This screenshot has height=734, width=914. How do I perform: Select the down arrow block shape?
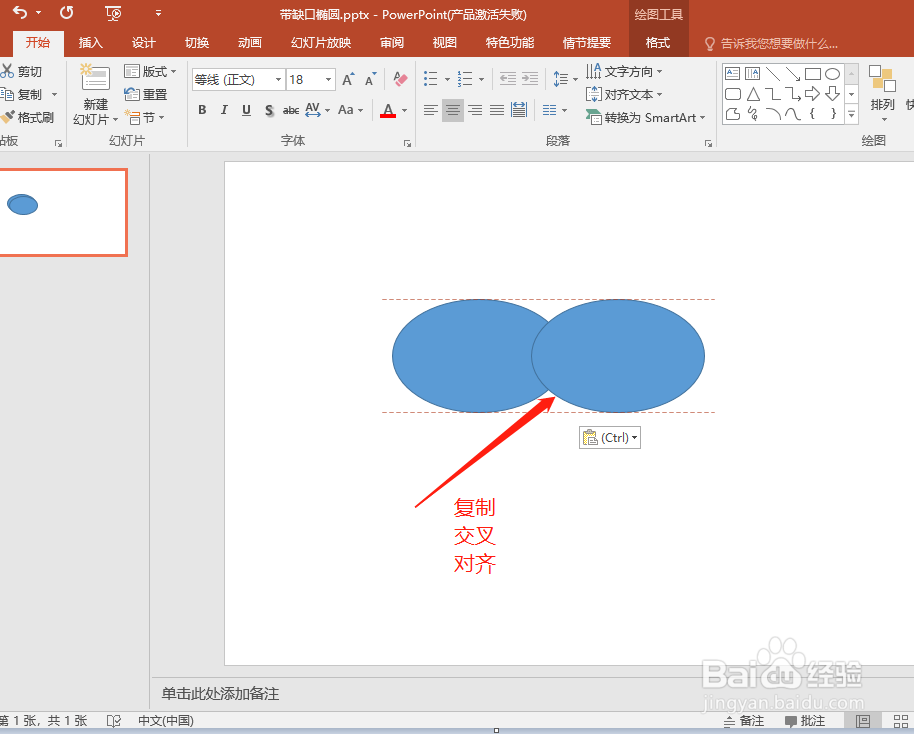pos(832,93)
